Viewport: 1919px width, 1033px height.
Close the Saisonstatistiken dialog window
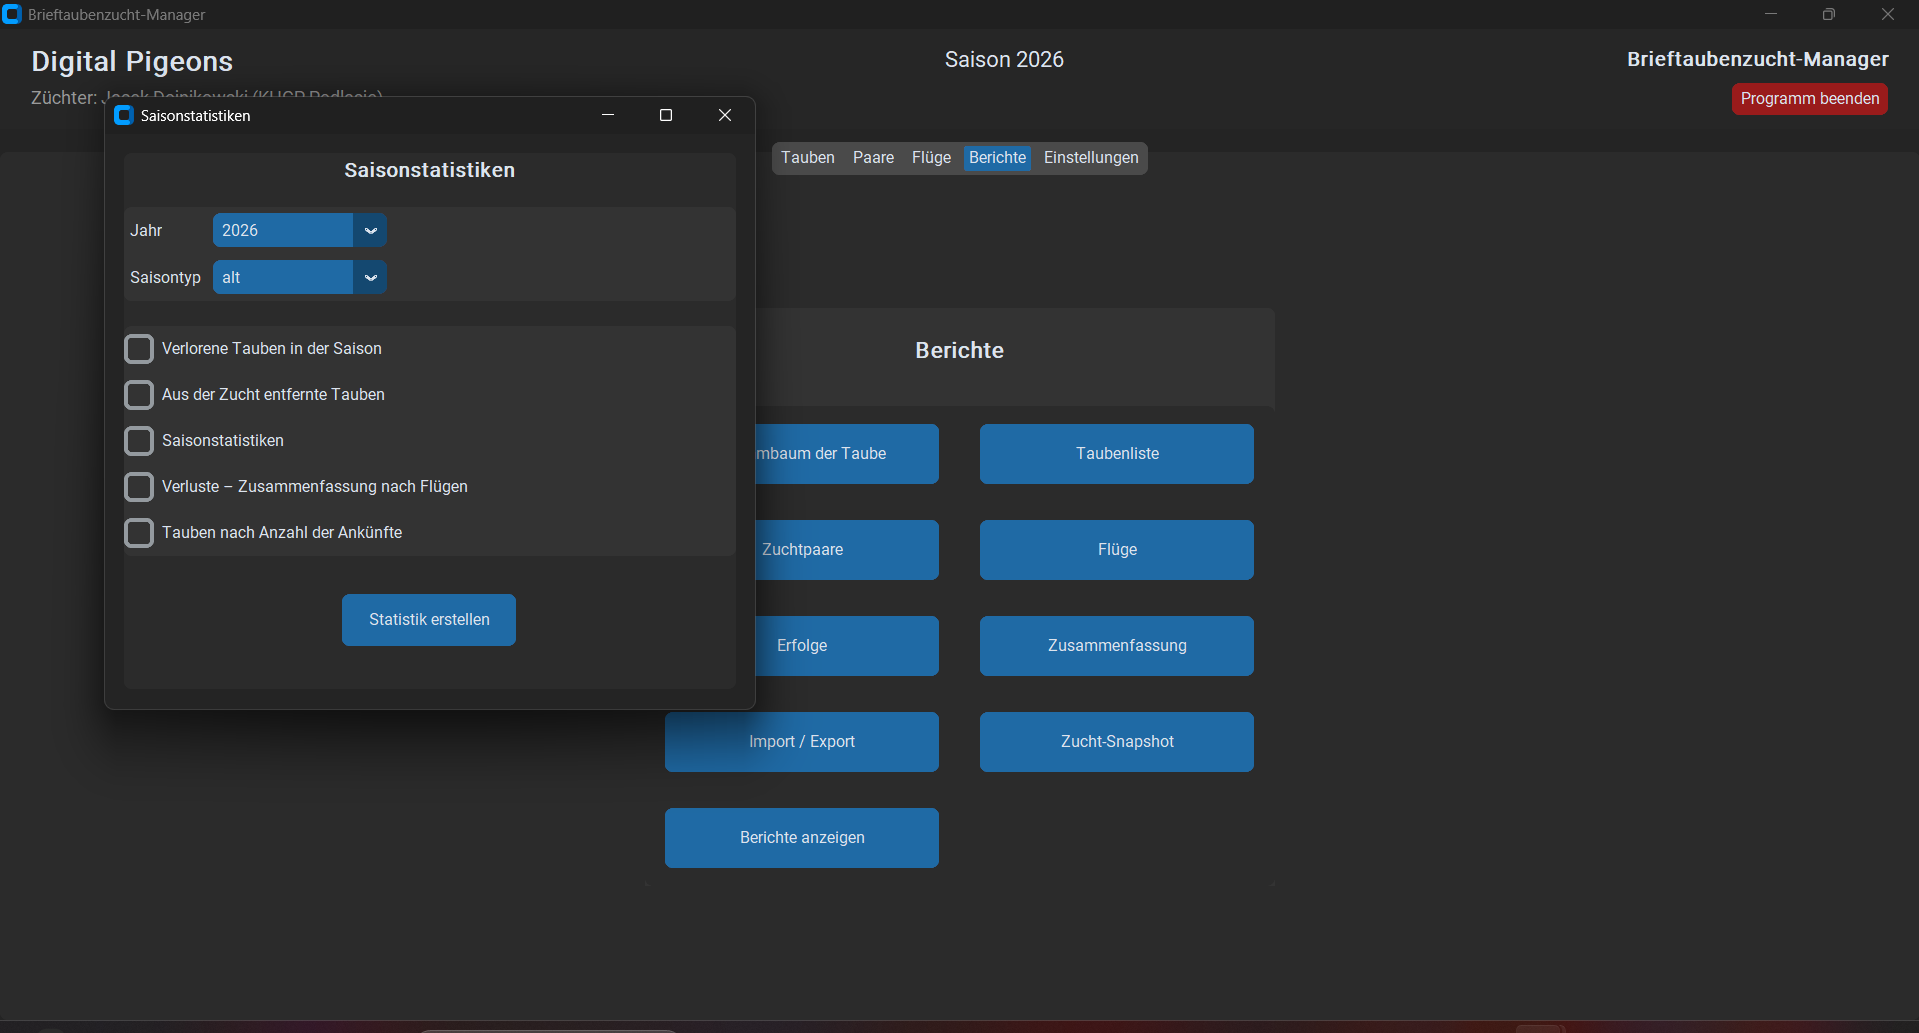tap(725, 115)
